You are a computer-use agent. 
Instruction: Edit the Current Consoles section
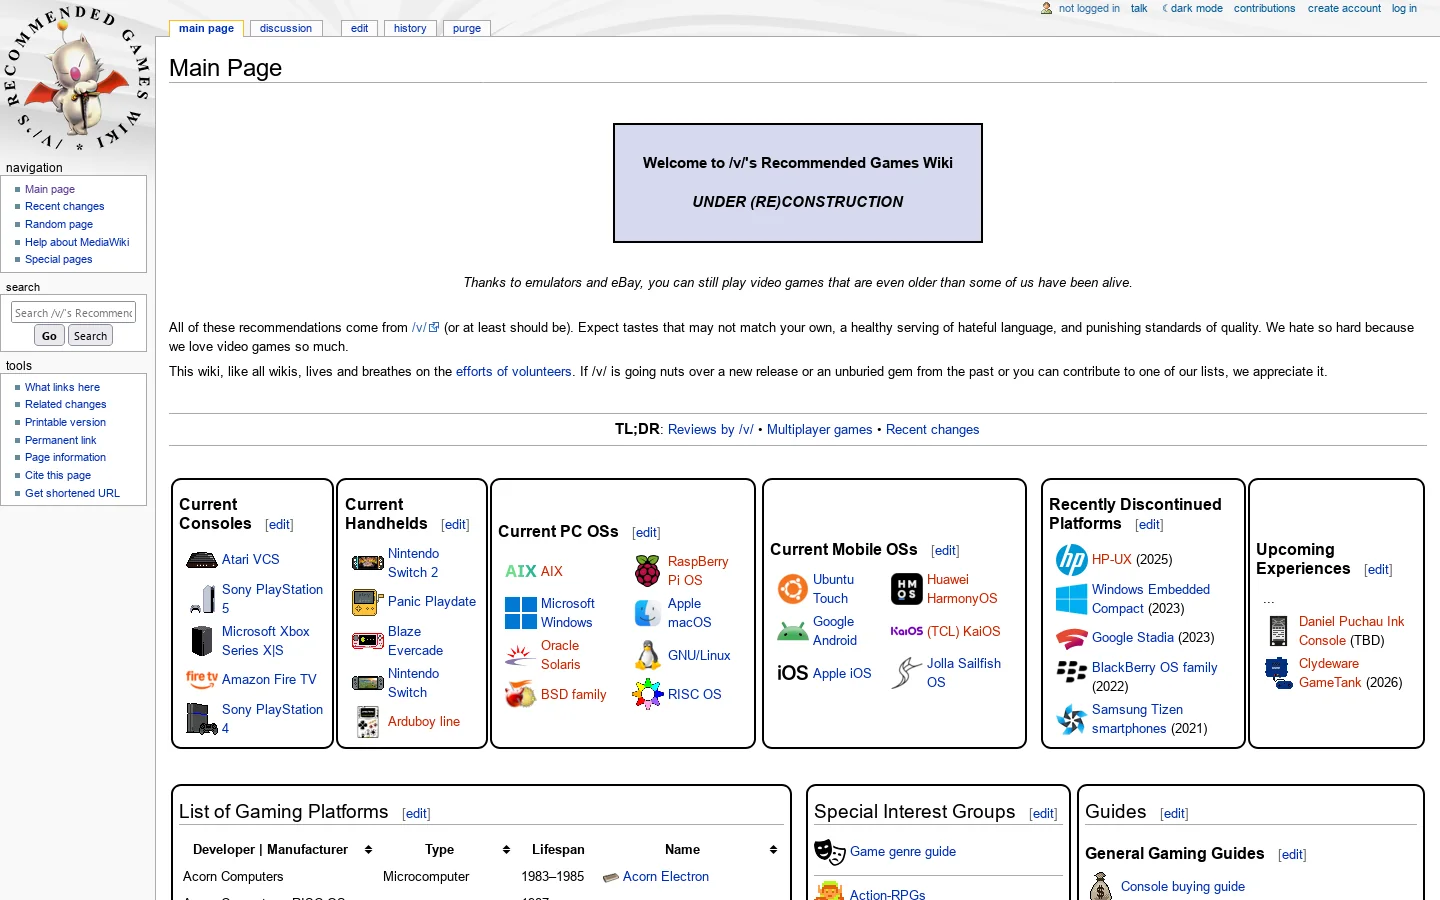click(279, 525)
